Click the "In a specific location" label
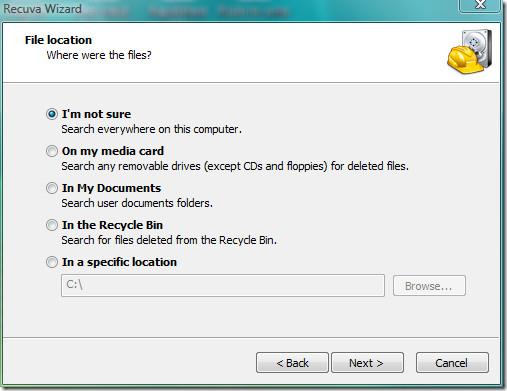 [119, 262]
